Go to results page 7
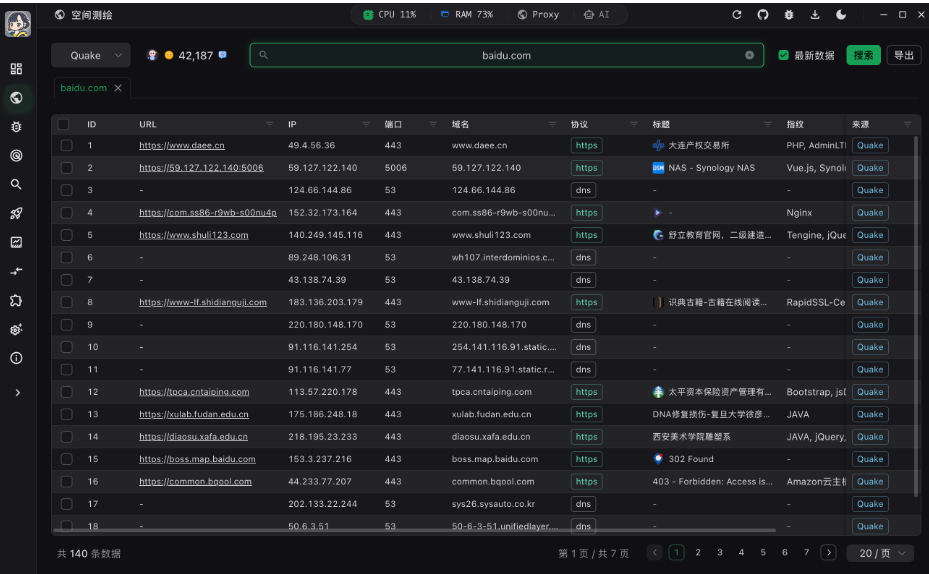 [x=806, y=553]
